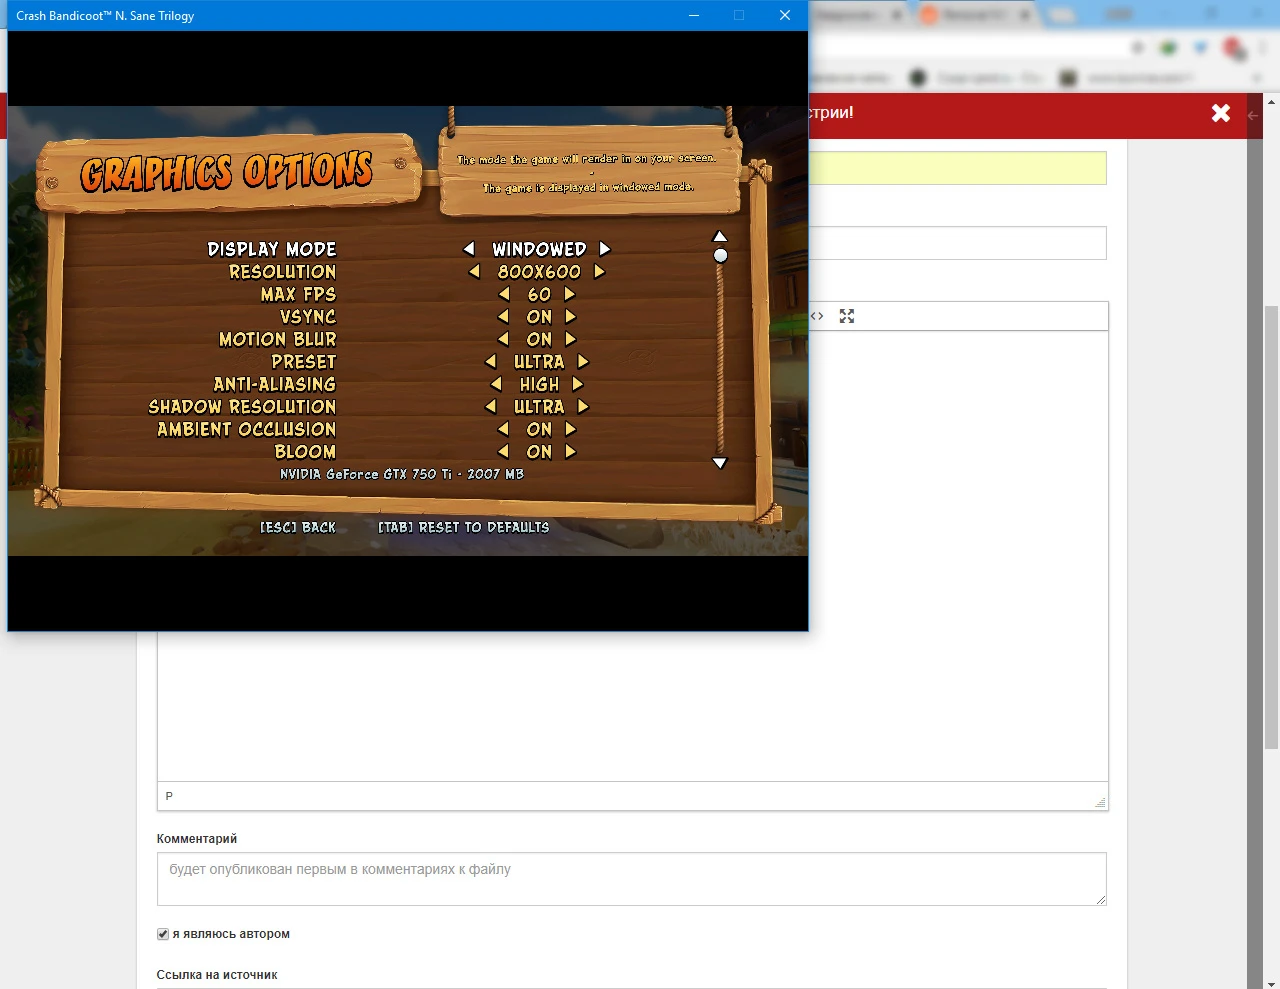
Task: Click the 'я являюсь автором' label text
Action: 231,934
